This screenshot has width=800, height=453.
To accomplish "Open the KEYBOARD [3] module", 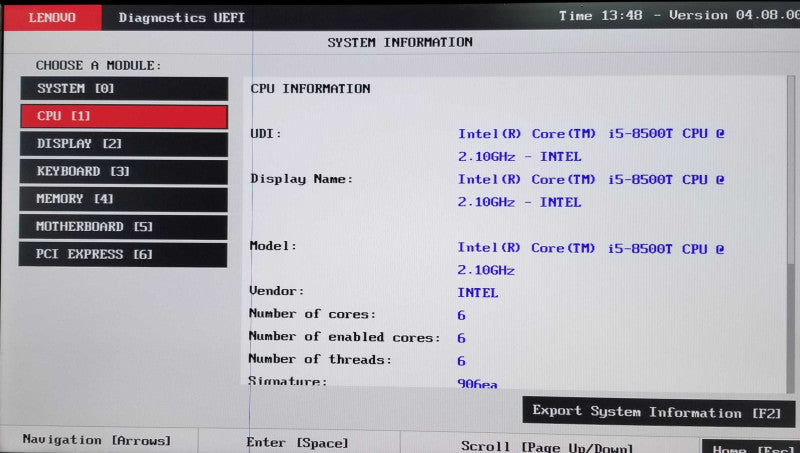I will coord(123,171).
